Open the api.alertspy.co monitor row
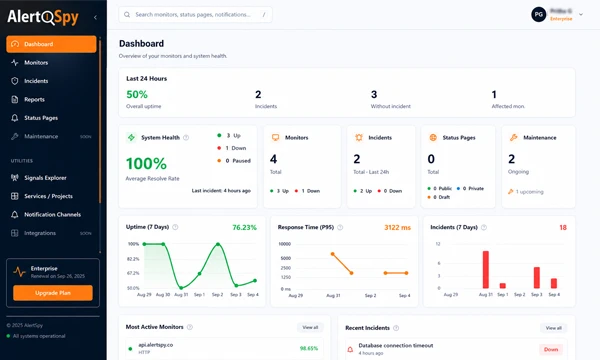Image resolution: width=600 pixels, height=360 pixels. (x=225, y=348)
